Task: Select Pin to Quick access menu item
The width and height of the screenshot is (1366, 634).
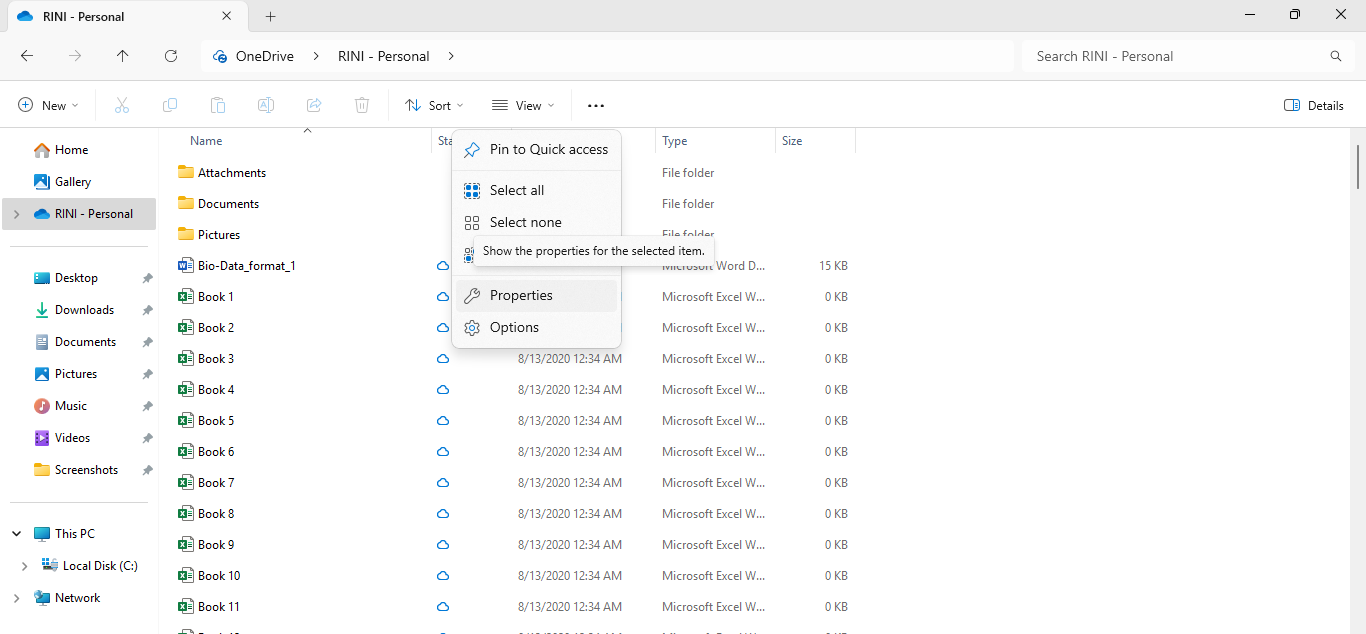Action: tap(548, 149)
